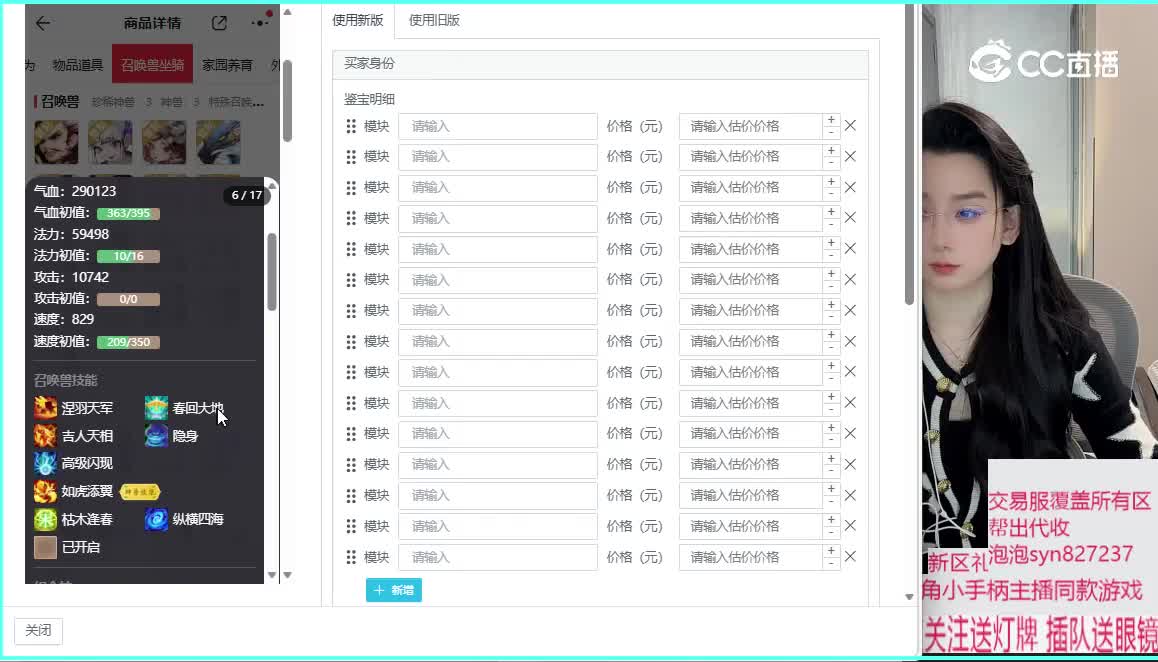Click the 高级闪现 skill icon

pos(45,463)
